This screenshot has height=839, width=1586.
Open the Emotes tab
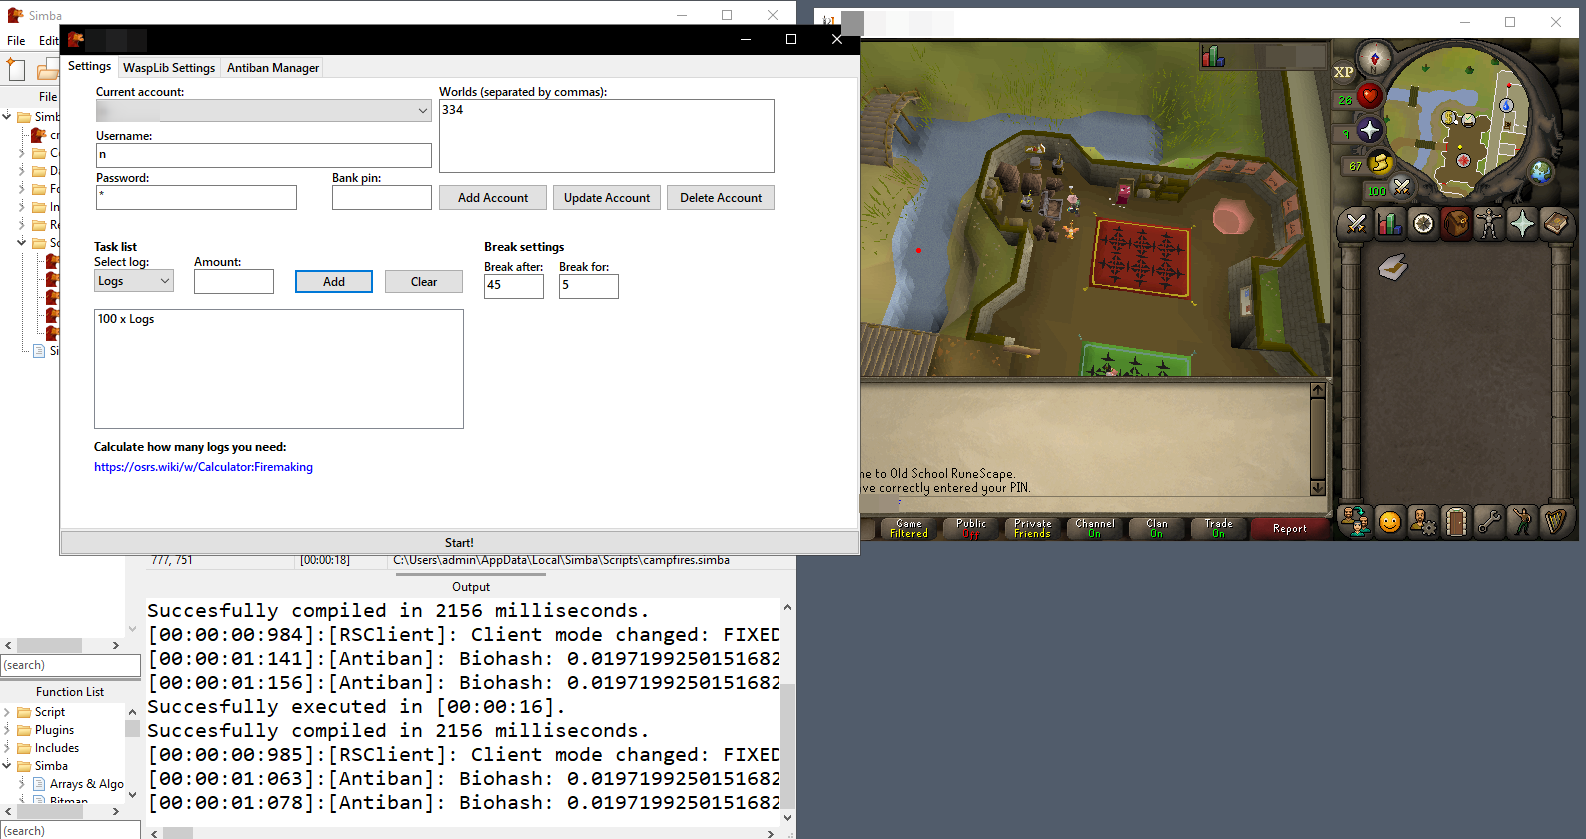point(1522,522)
